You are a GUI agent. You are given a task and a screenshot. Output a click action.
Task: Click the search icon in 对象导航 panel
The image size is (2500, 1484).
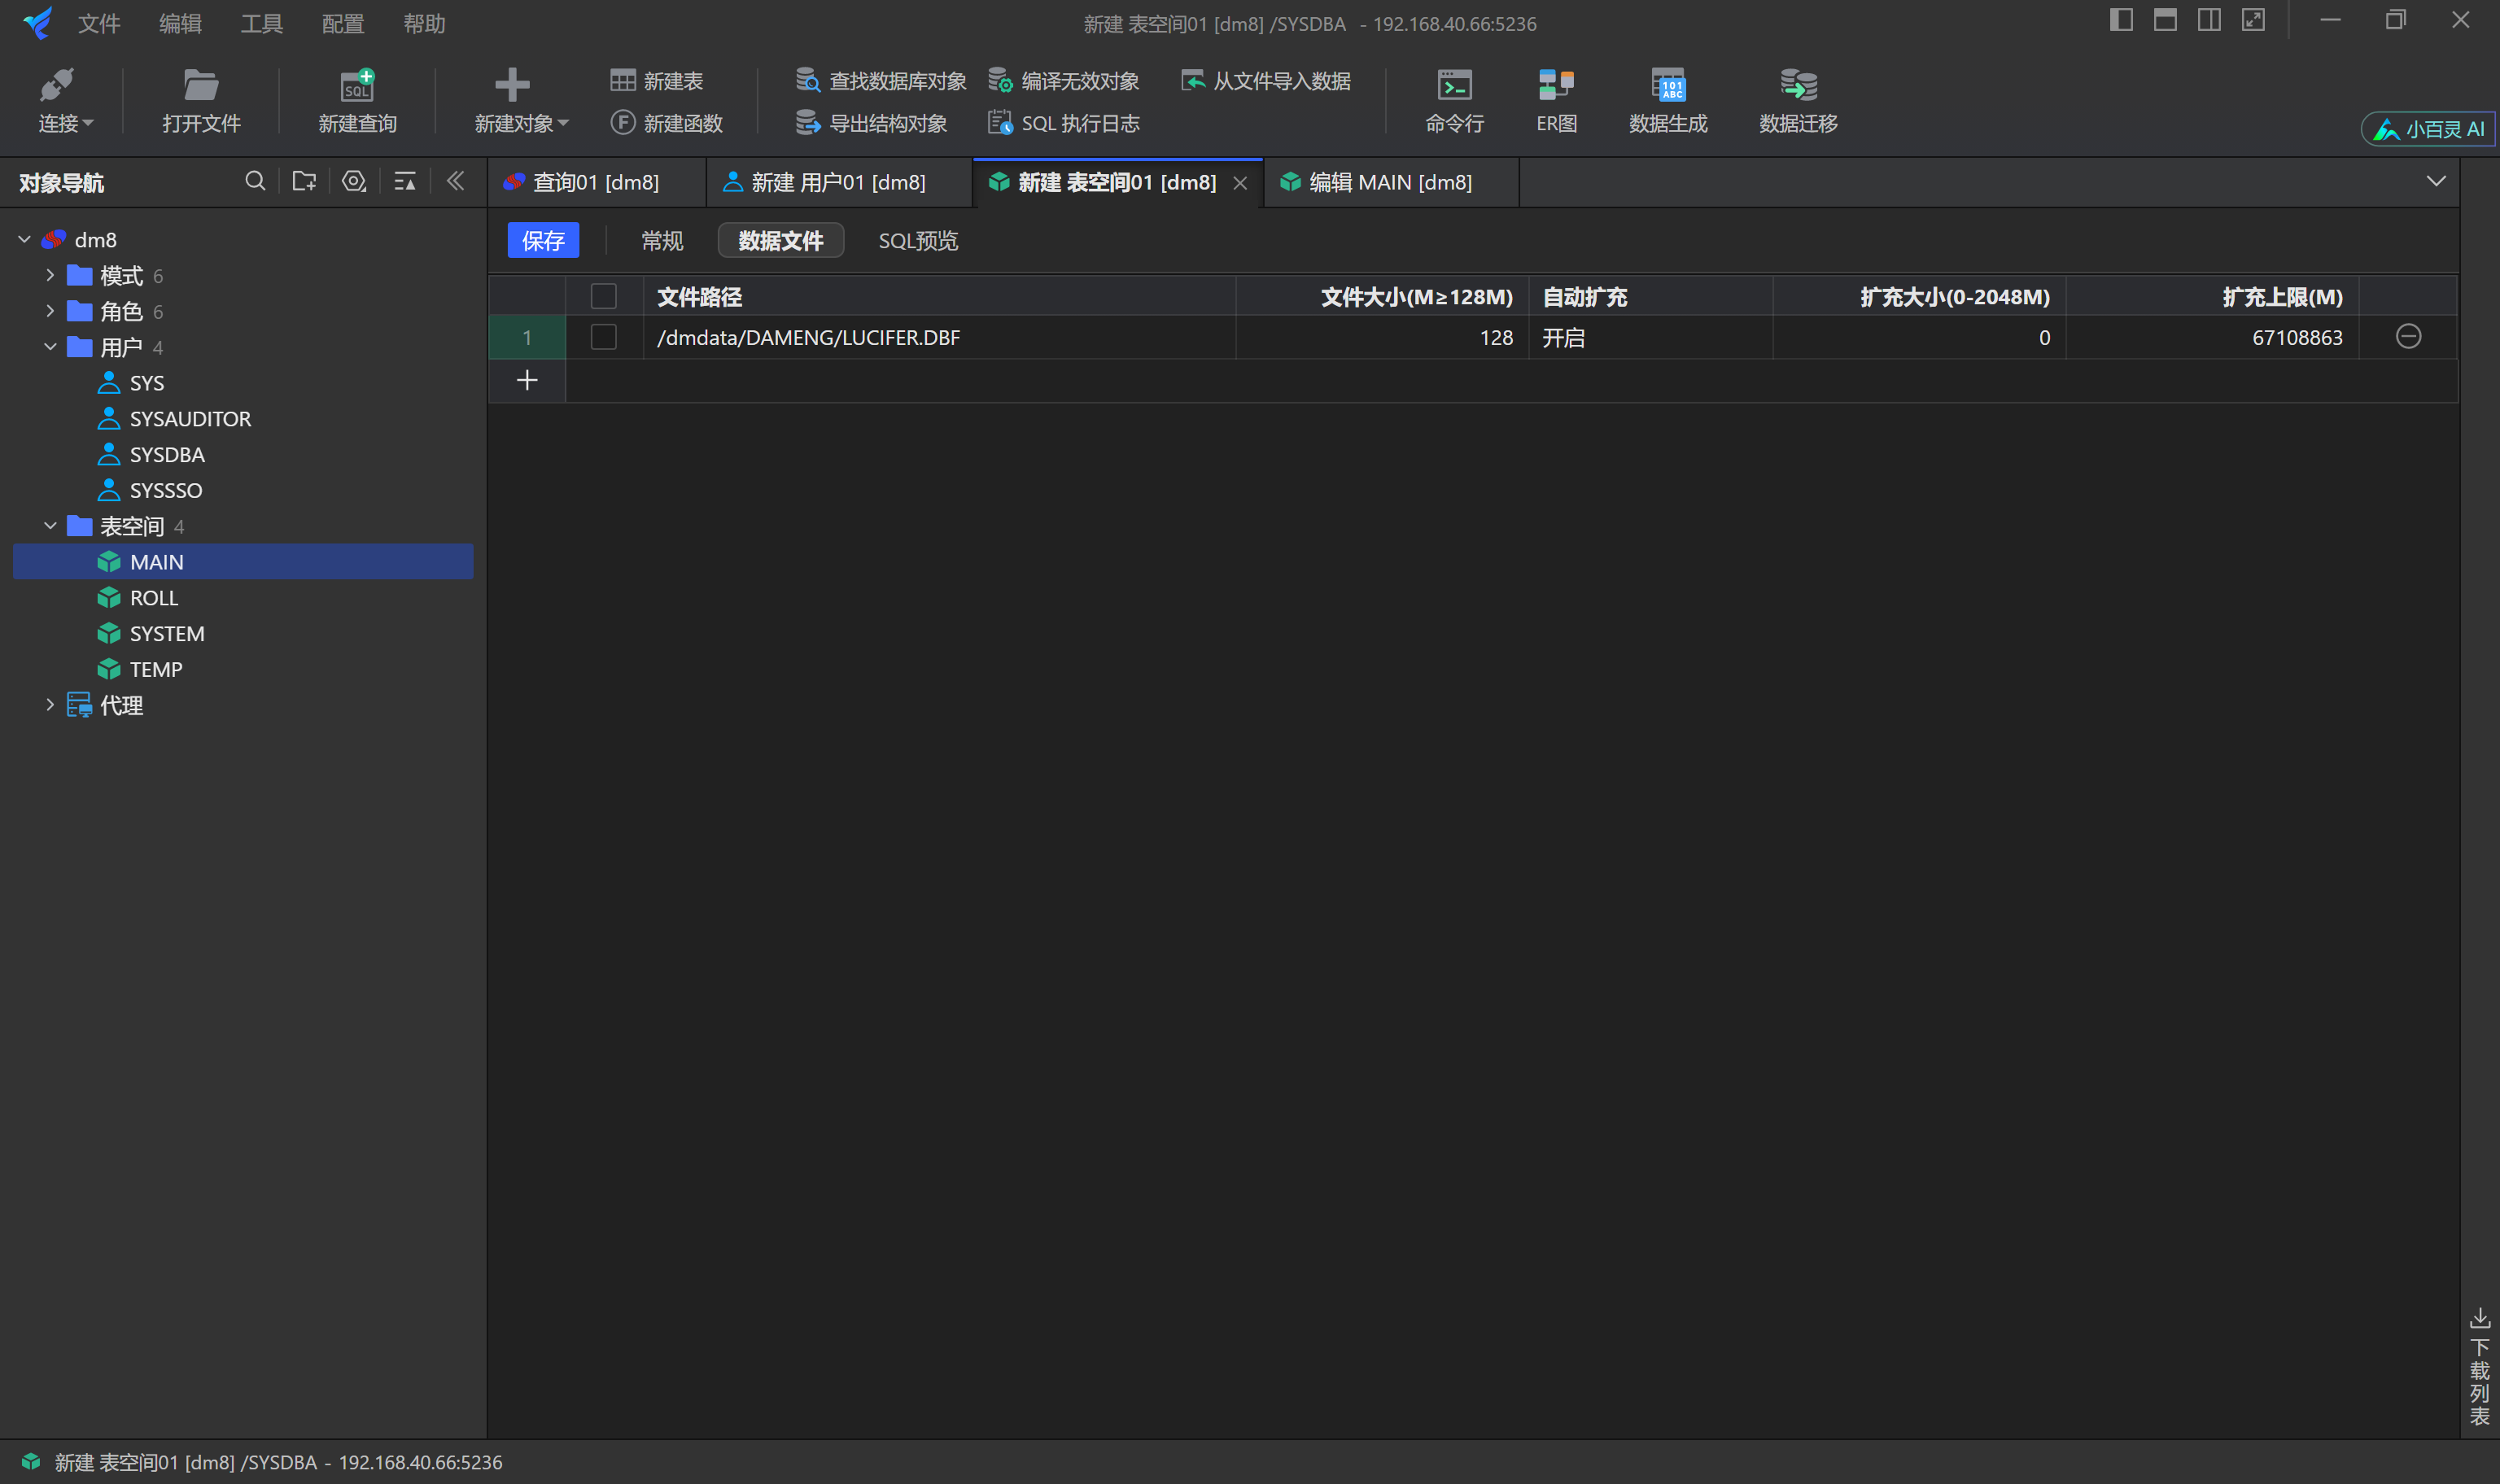click(x=255, y=181)
